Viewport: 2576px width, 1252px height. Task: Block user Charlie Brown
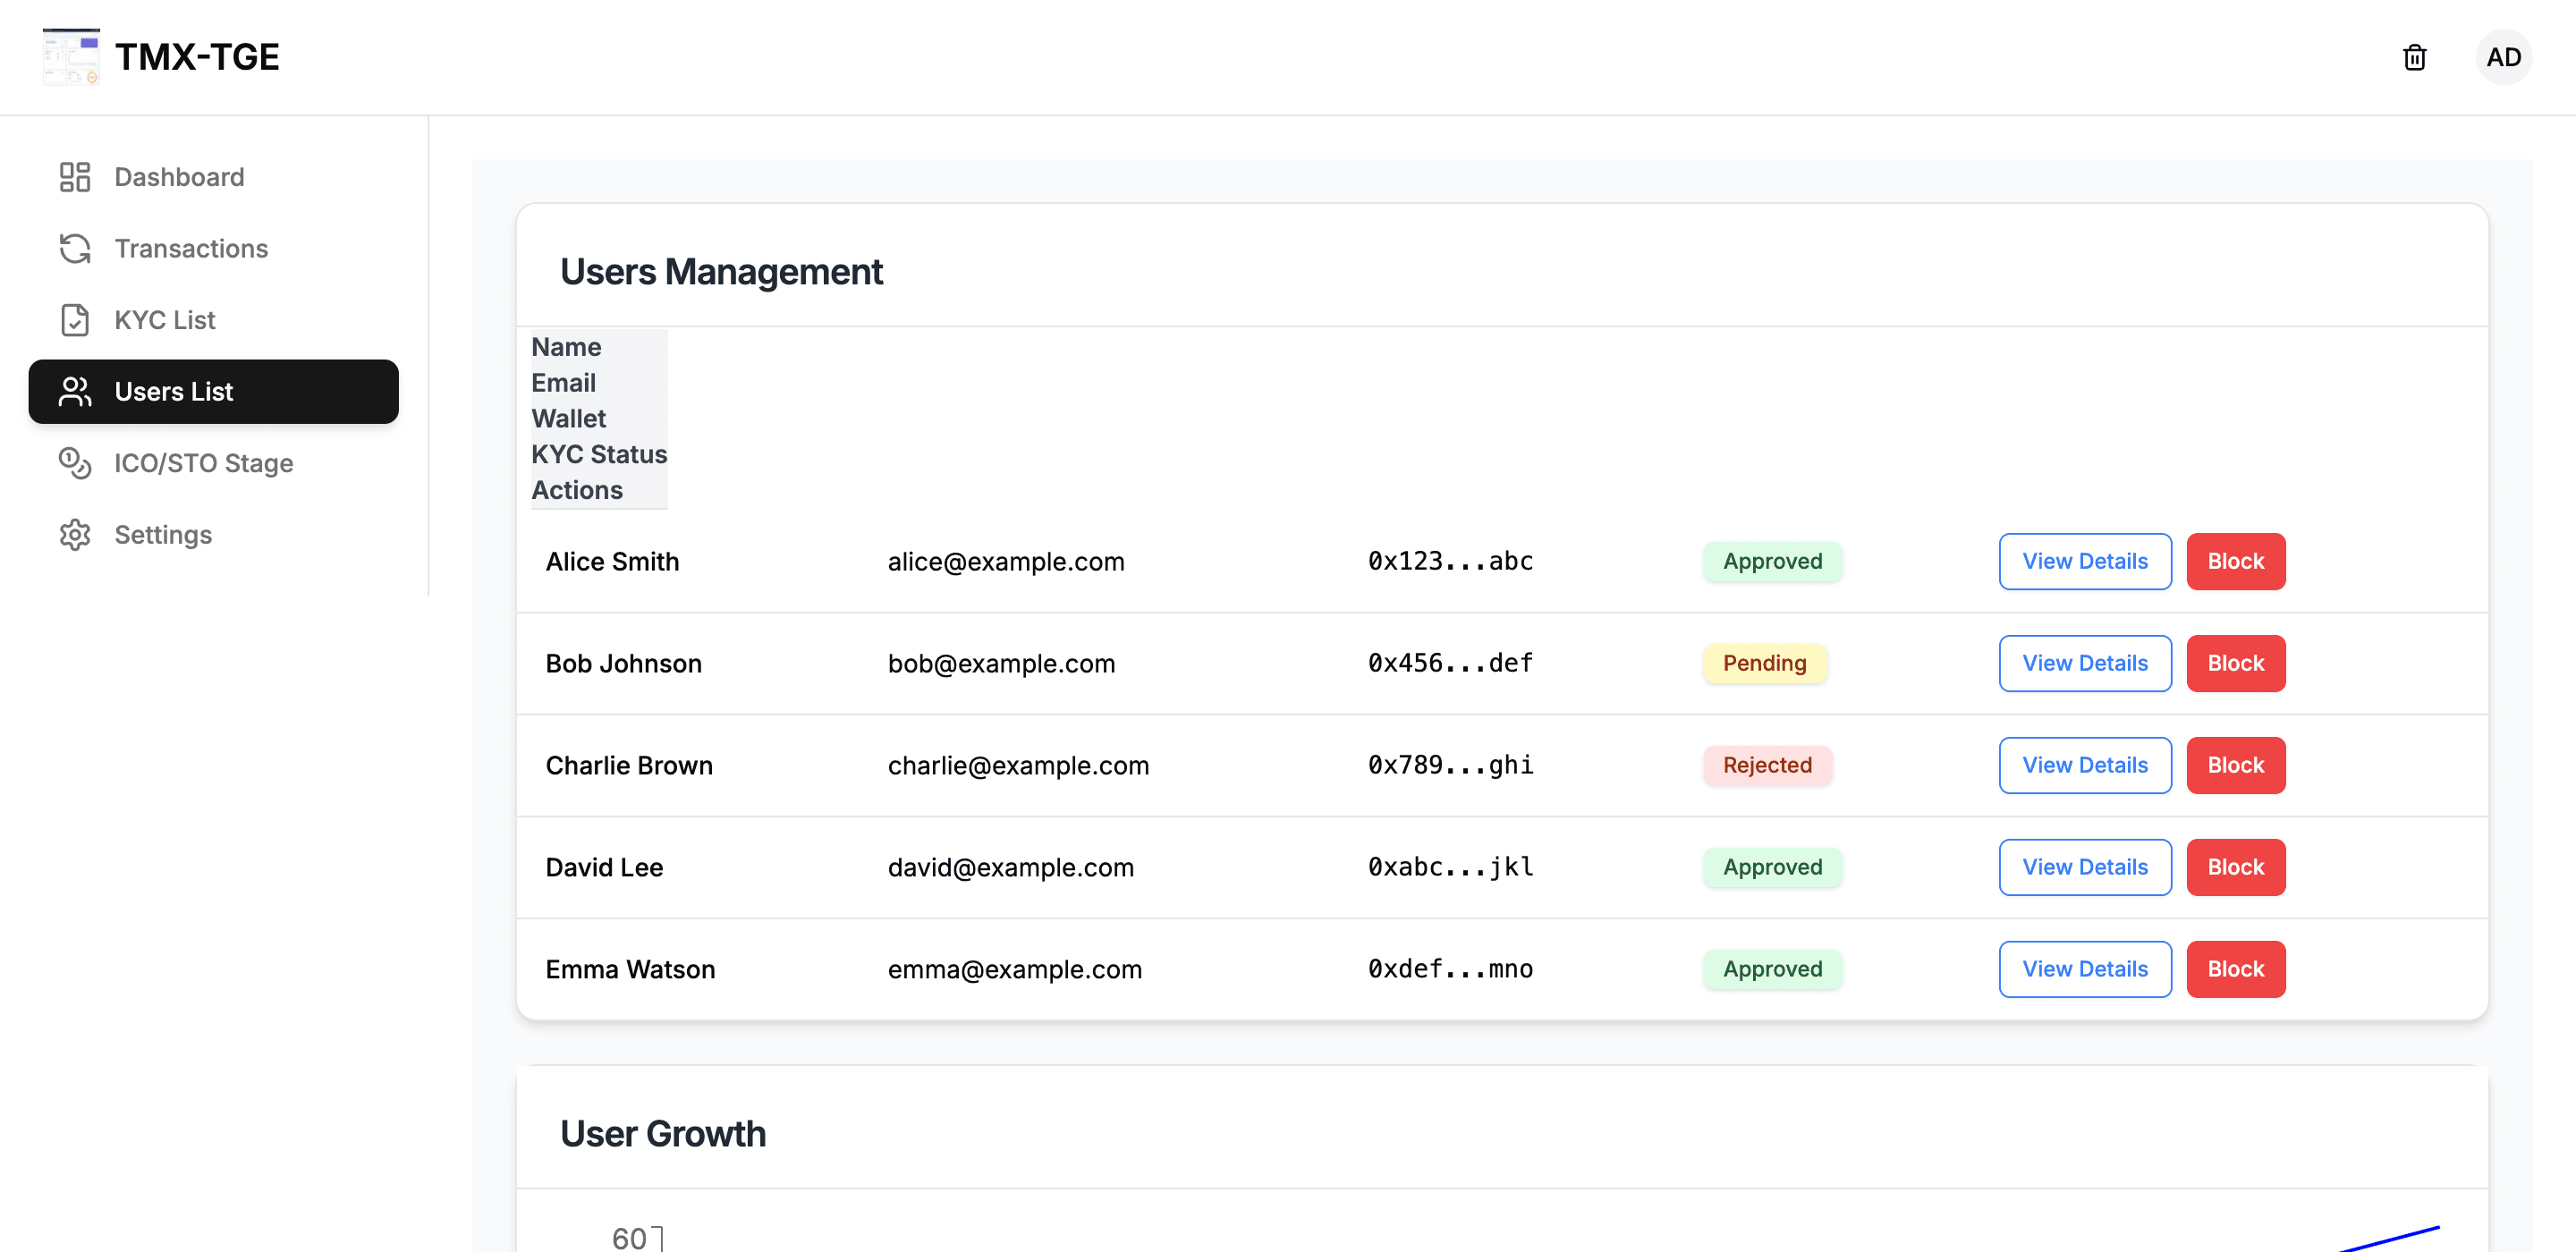pos(2236,765)
